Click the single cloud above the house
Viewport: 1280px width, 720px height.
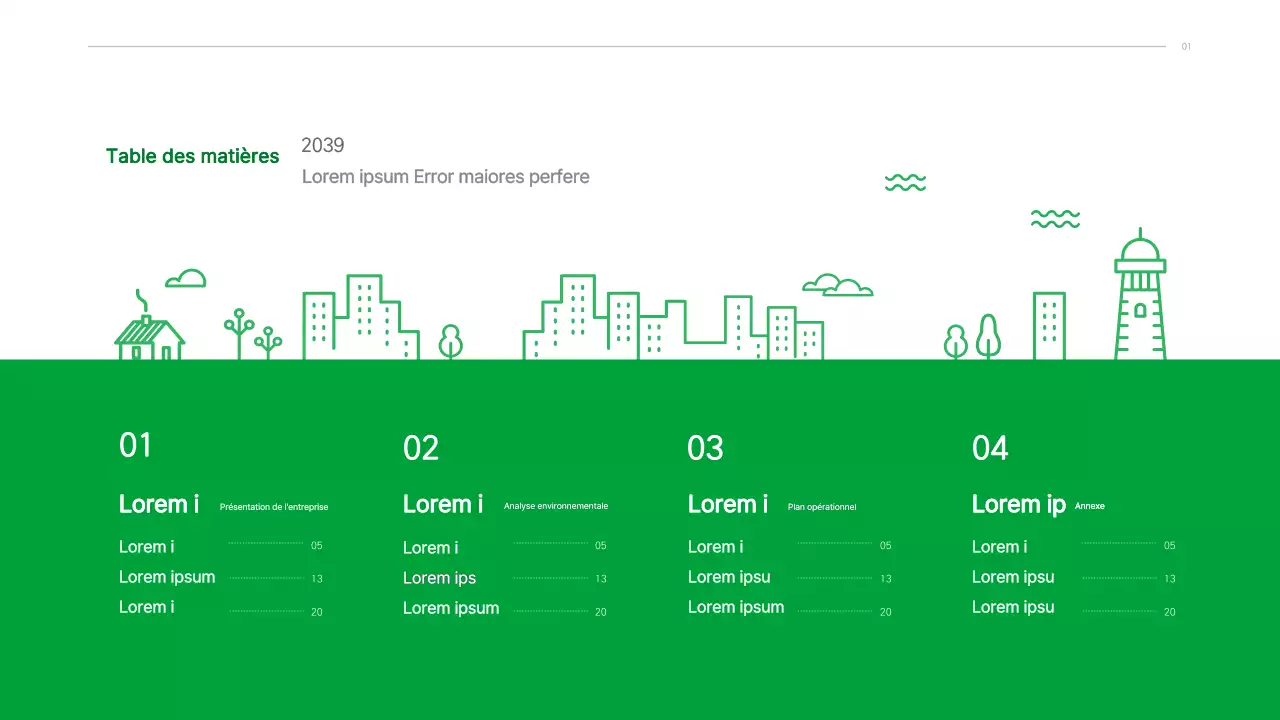[186, 279]
